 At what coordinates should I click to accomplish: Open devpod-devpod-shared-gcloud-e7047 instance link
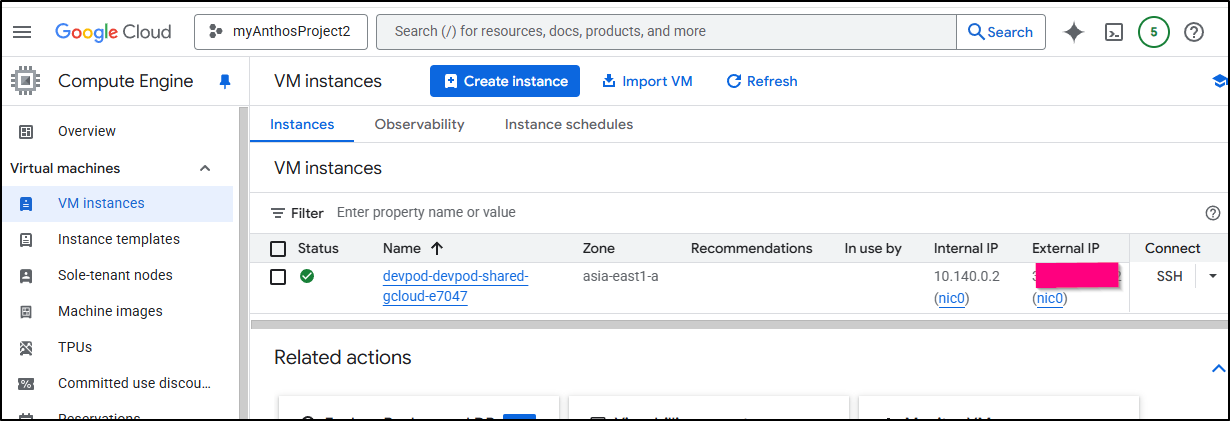pyautogui.click(x=455, y=286)
